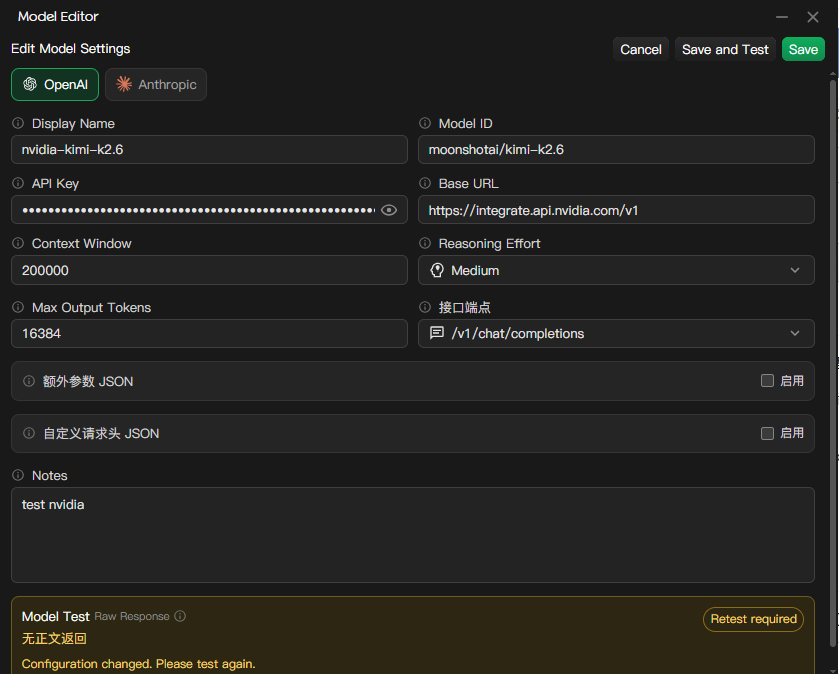839x674 pixels.
Task: Enable the 自定义请求头 JSON checkbox
Action: click(x=767, y=433)
